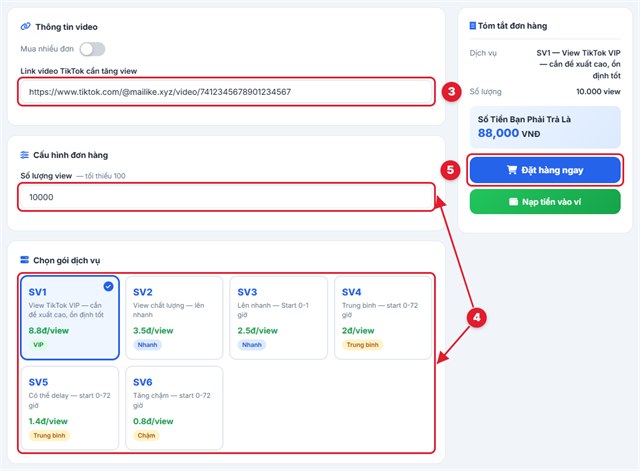
Task: Click the Nhanh badge on SV3
Action: coord(252,345)
